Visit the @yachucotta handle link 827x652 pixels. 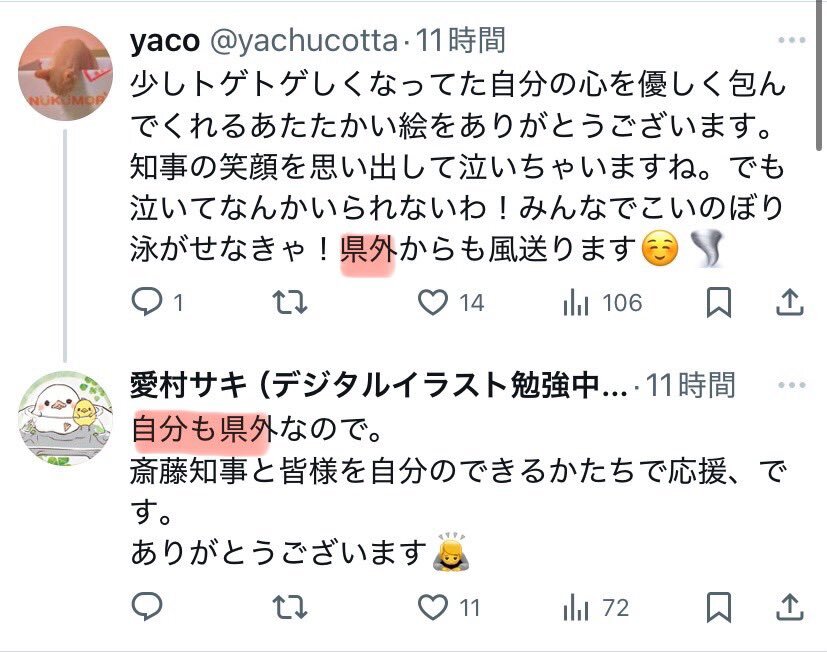click(x=304, y=41)
